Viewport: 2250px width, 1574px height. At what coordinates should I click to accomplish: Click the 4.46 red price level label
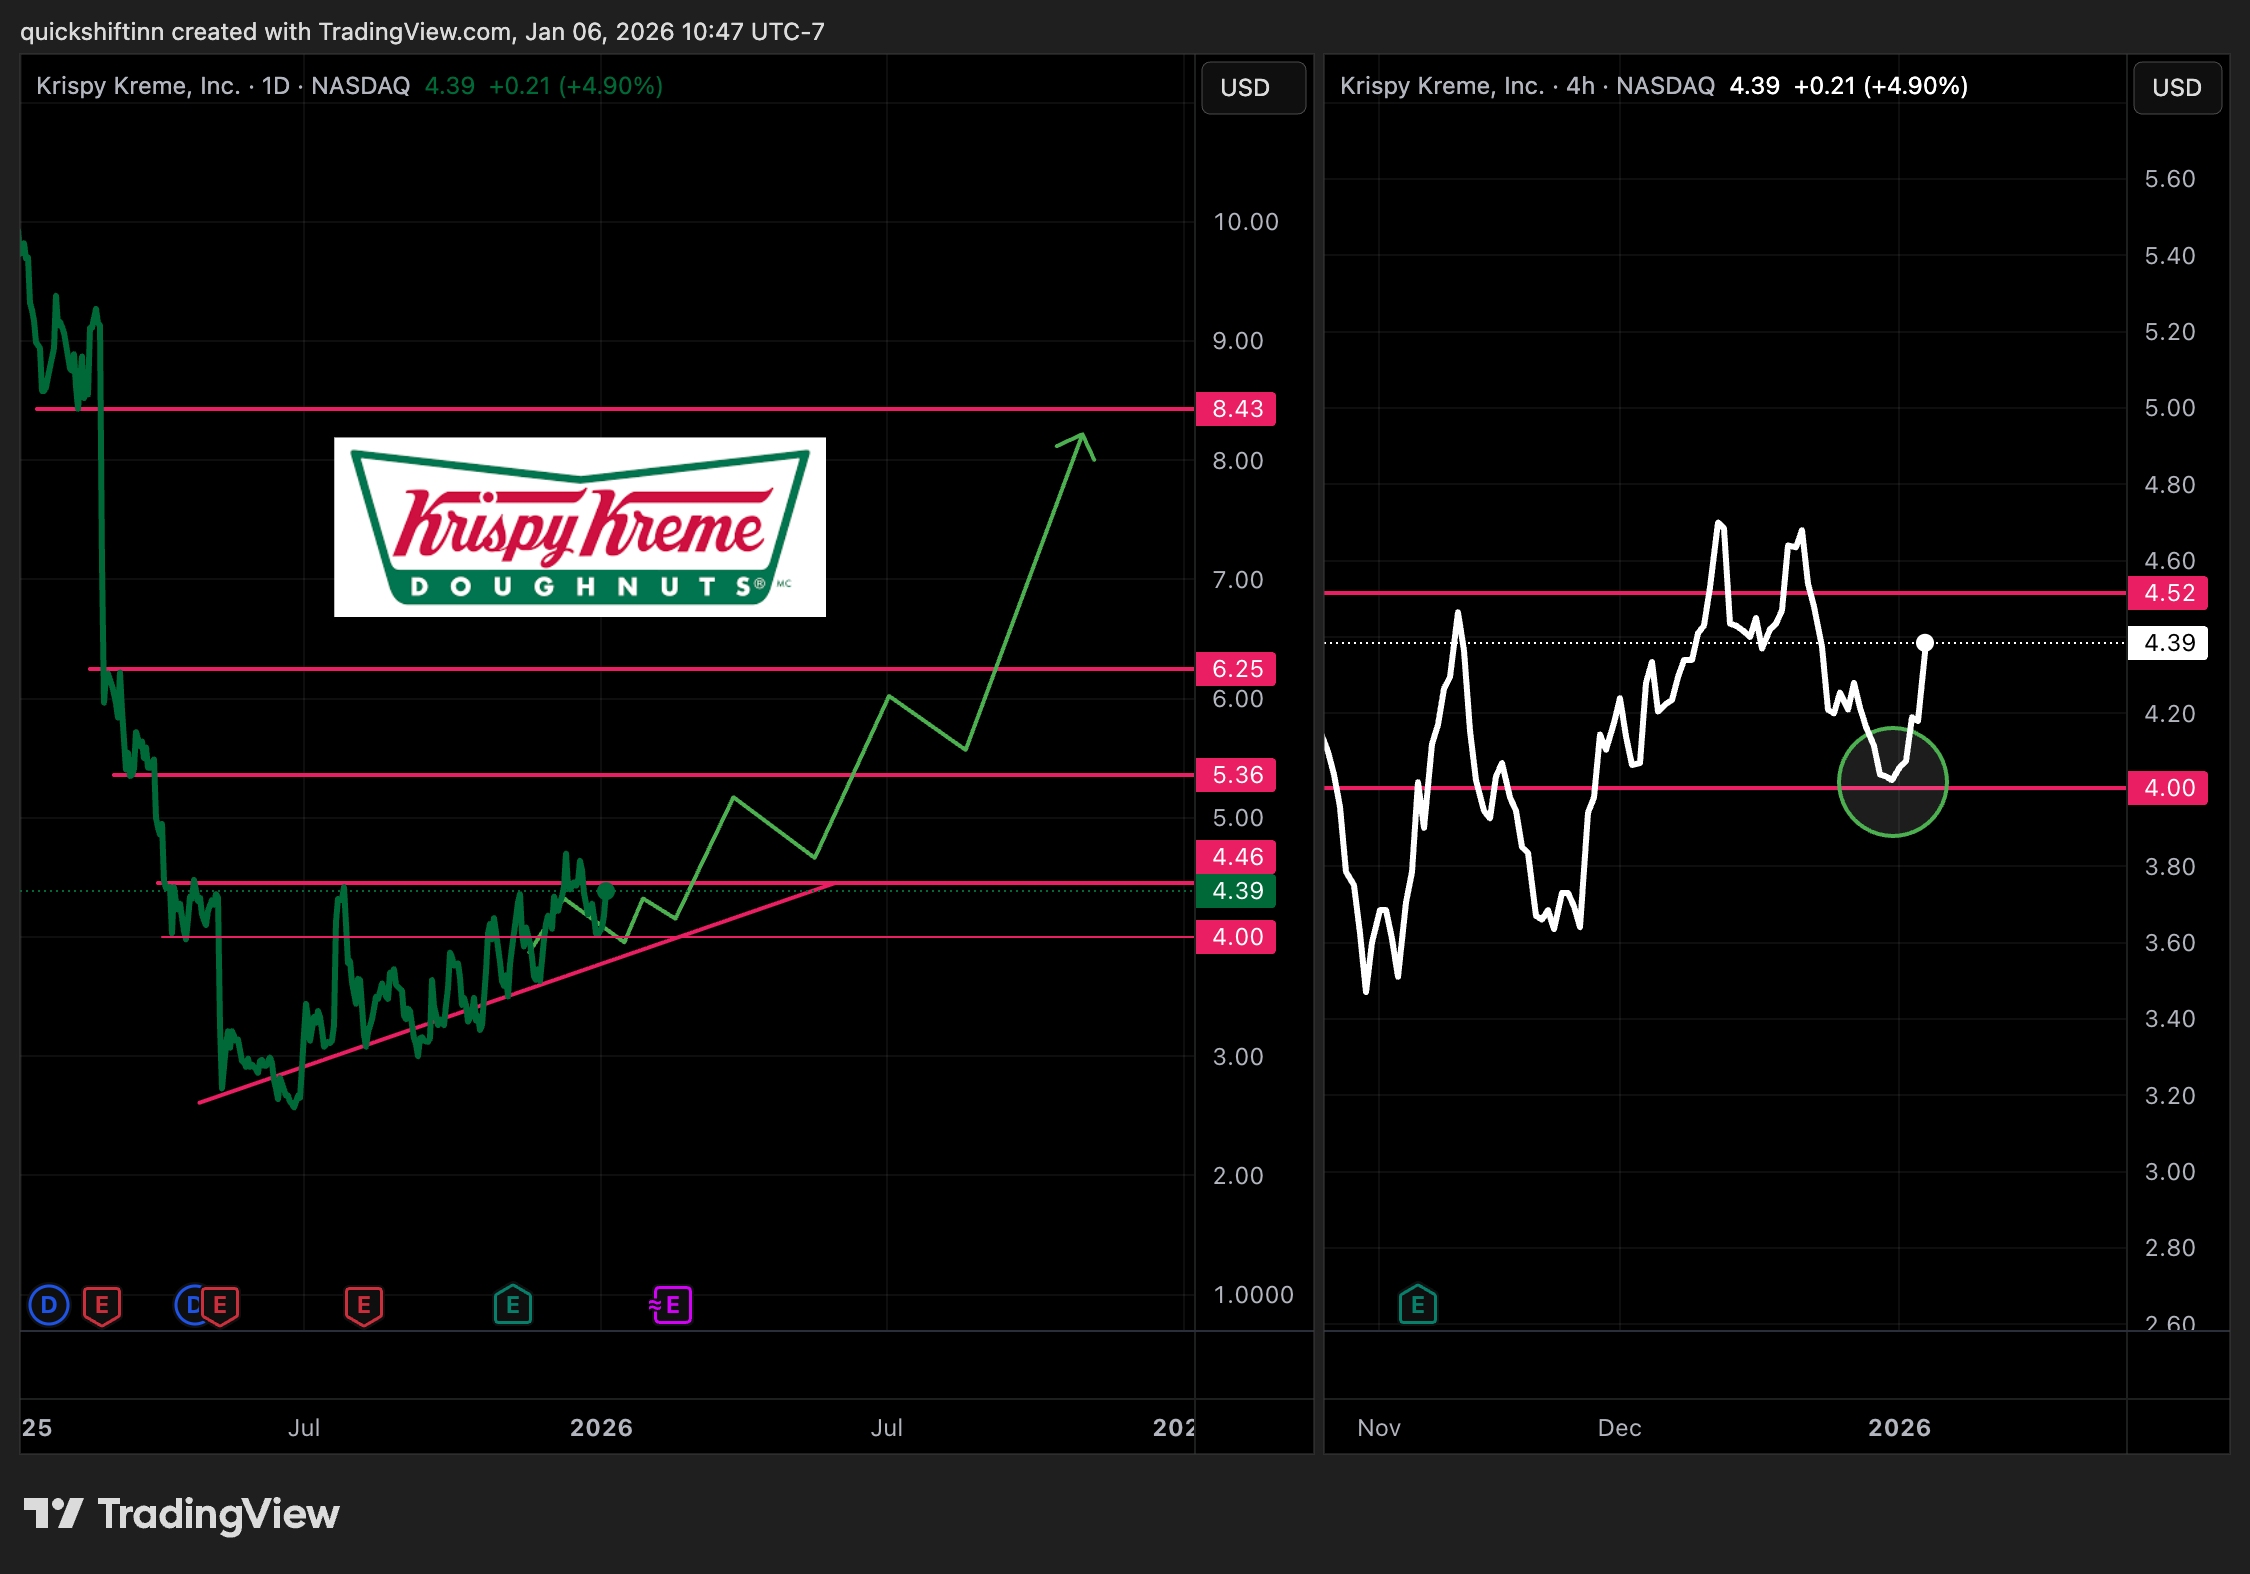[x=1236, y=857]
